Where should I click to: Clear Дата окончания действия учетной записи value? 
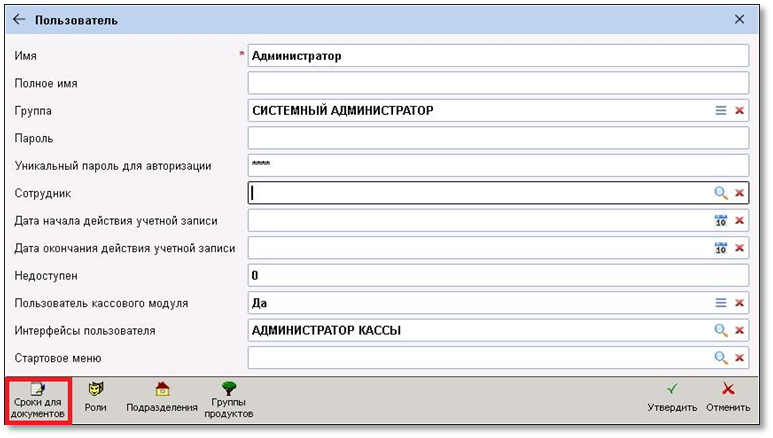[740, 248]
